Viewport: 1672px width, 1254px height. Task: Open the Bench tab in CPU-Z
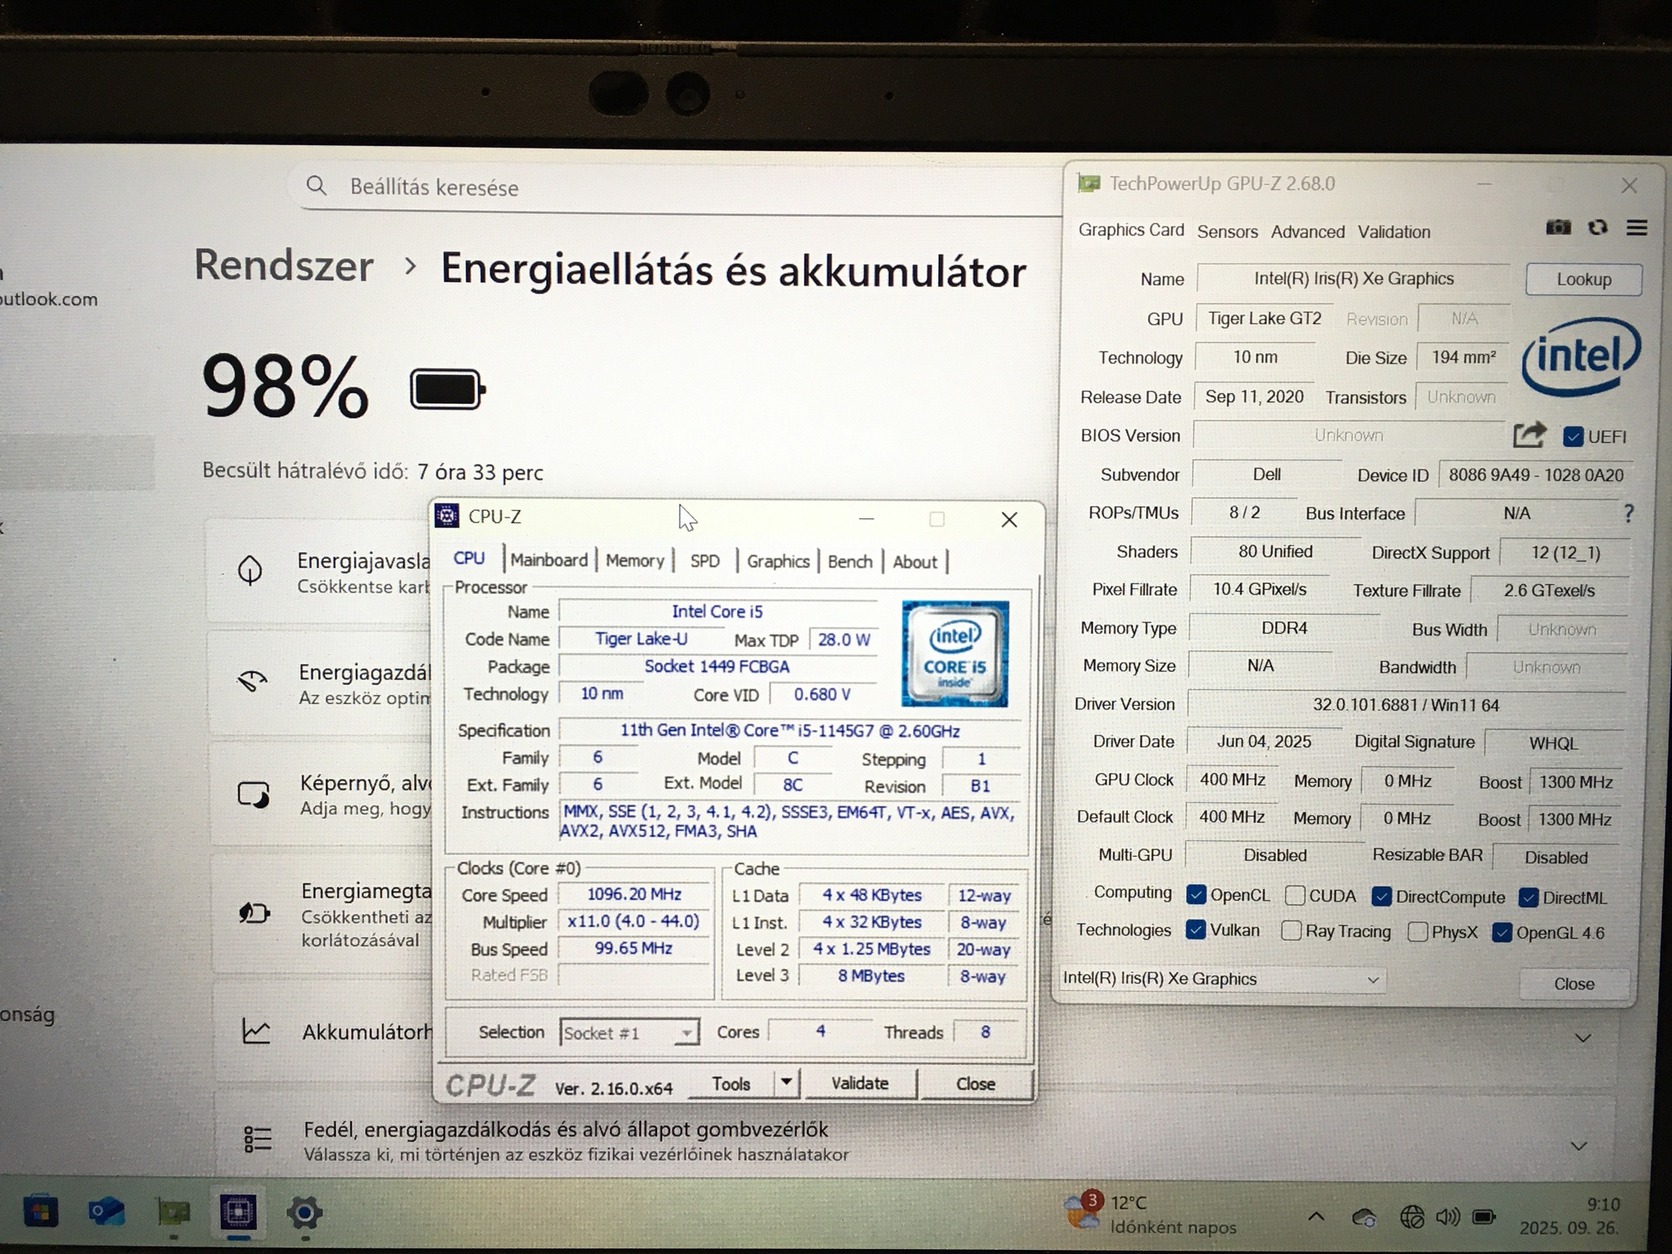point(850,561)
